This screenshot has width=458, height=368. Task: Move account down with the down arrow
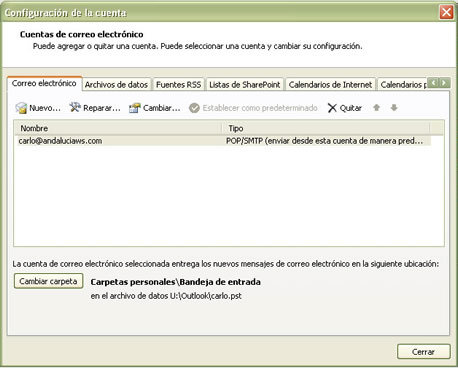[x=394, y=108]
